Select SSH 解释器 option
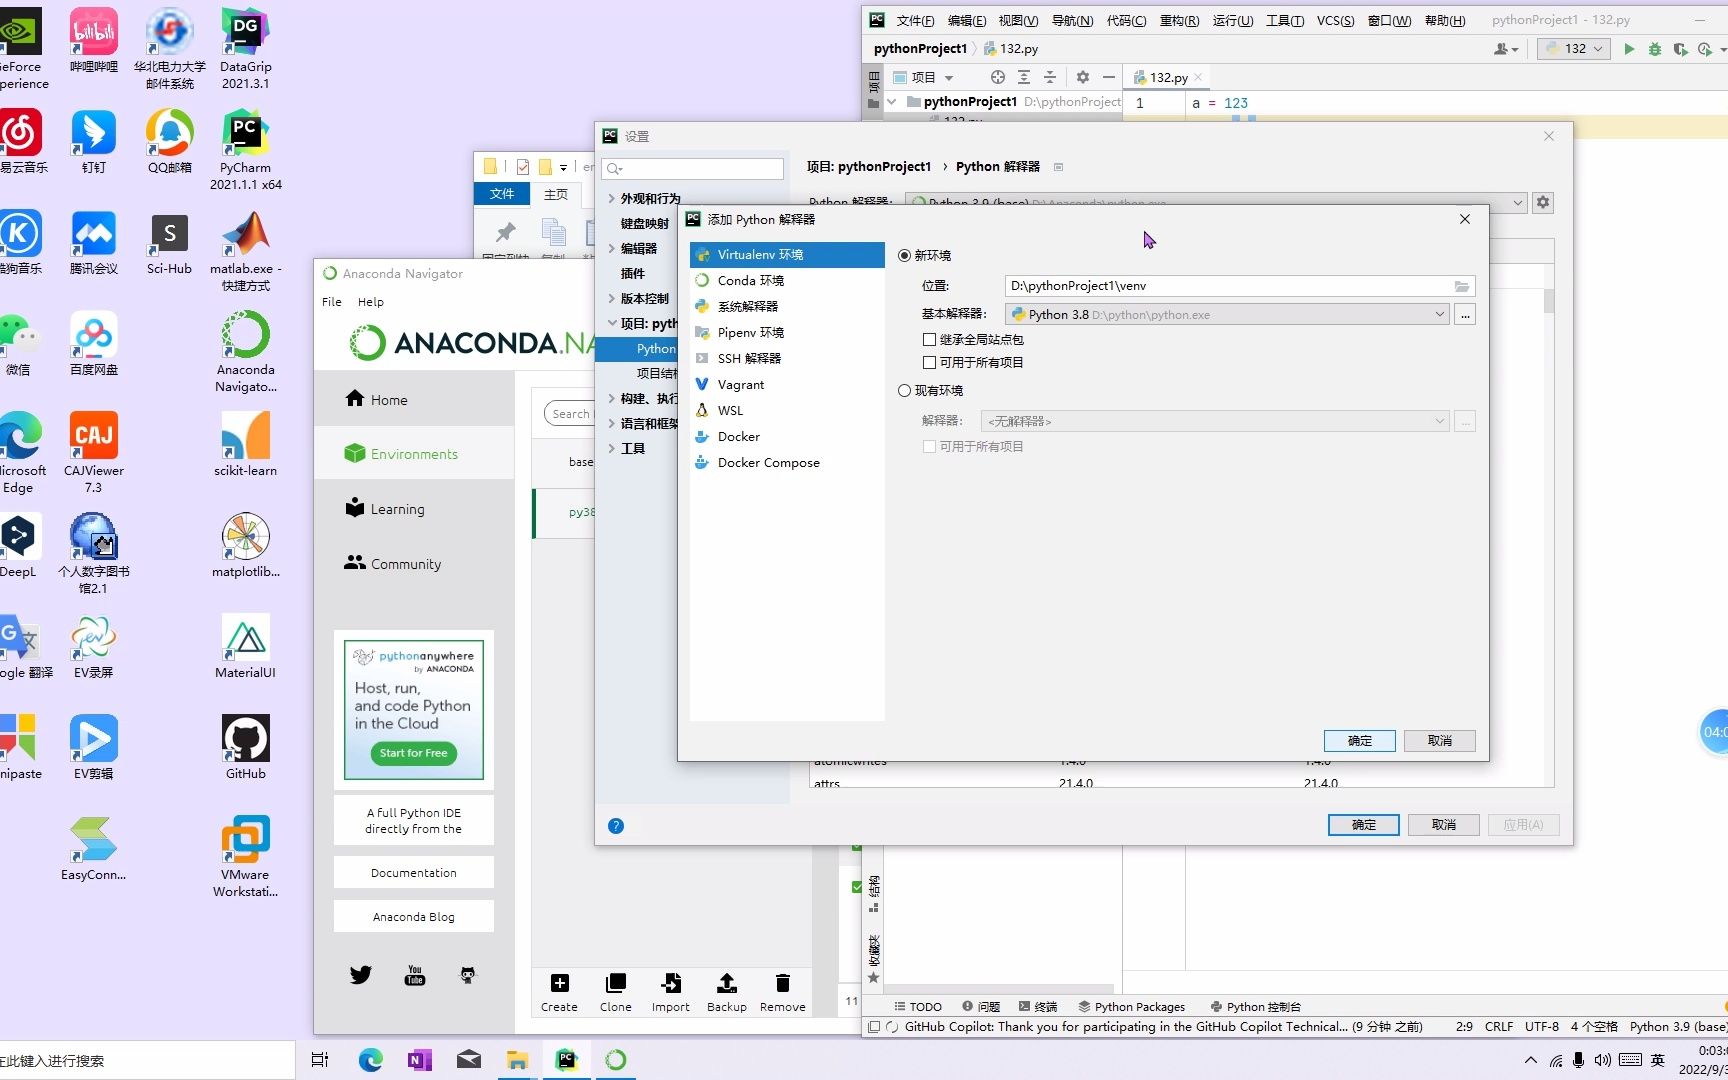The height and width of the screenshot is (1080, 1728). click(x=787, y=359)
